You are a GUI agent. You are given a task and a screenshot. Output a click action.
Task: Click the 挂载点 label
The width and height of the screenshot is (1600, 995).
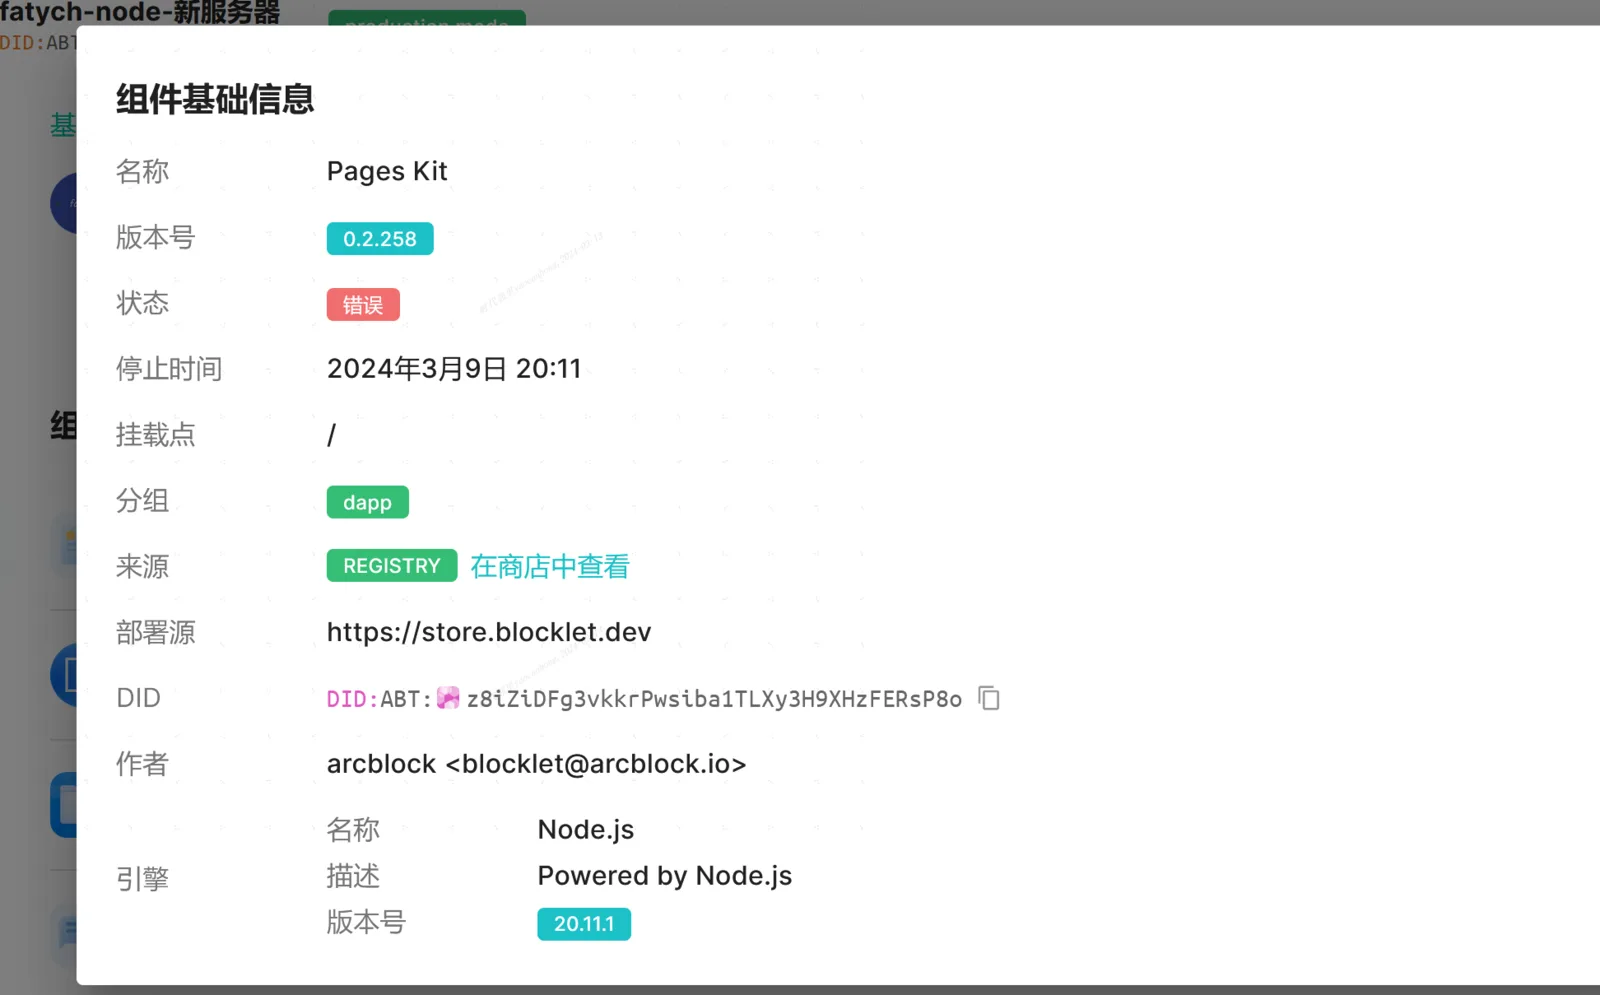point(156,435)
